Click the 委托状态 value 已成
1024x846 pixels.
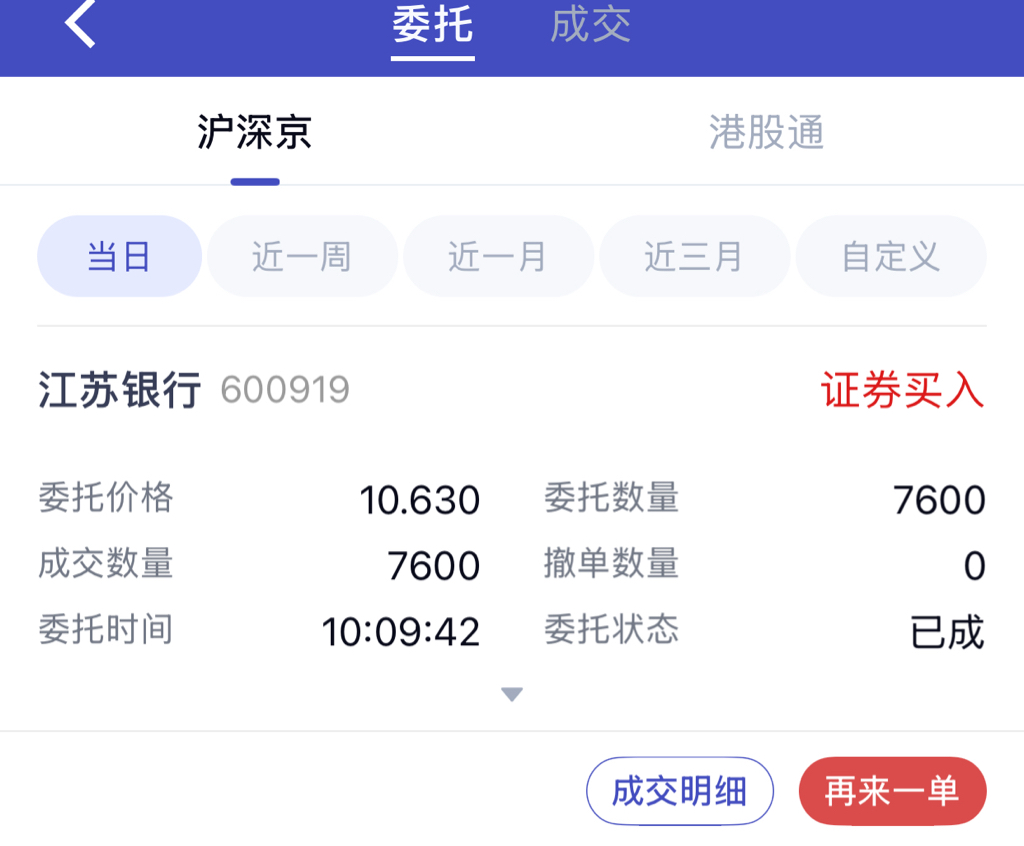coord(948,632)
